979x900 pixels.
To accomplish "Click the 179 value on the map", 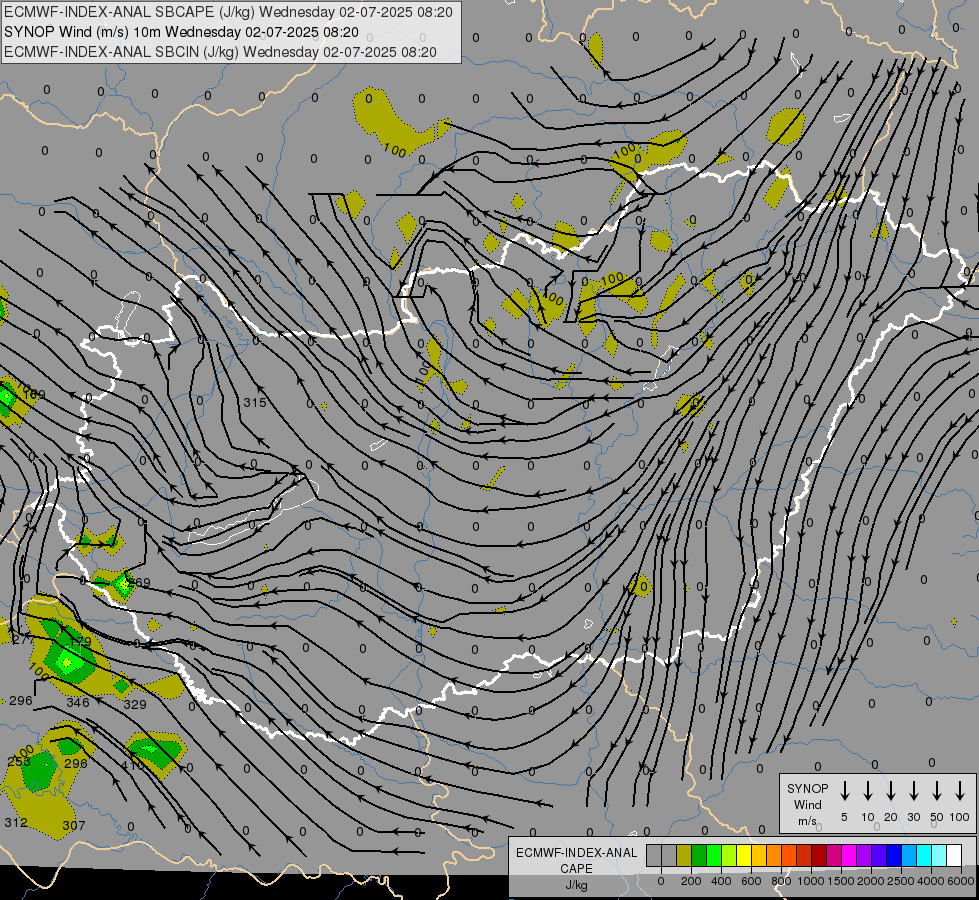I will pos(80,641).
